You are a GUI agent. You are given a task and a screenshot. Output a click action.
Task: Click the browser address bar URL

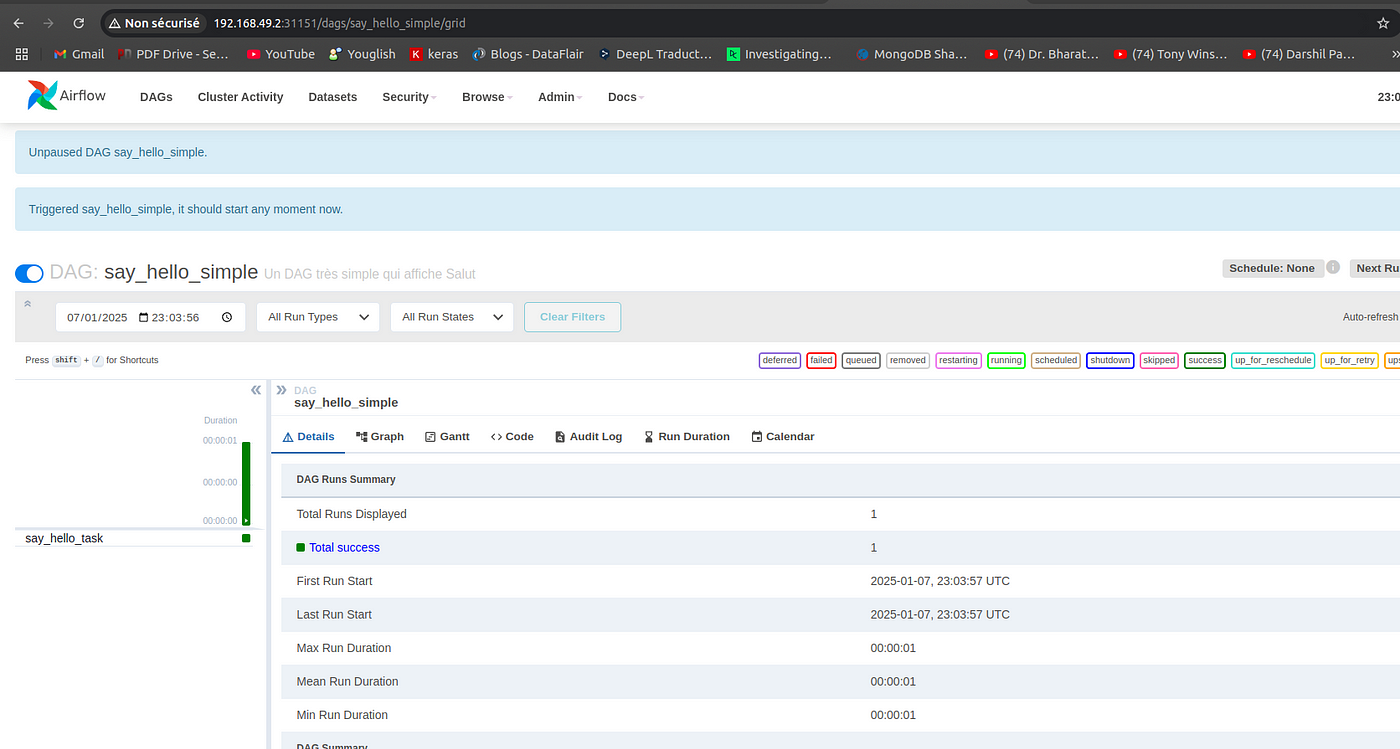click(339, 22)
